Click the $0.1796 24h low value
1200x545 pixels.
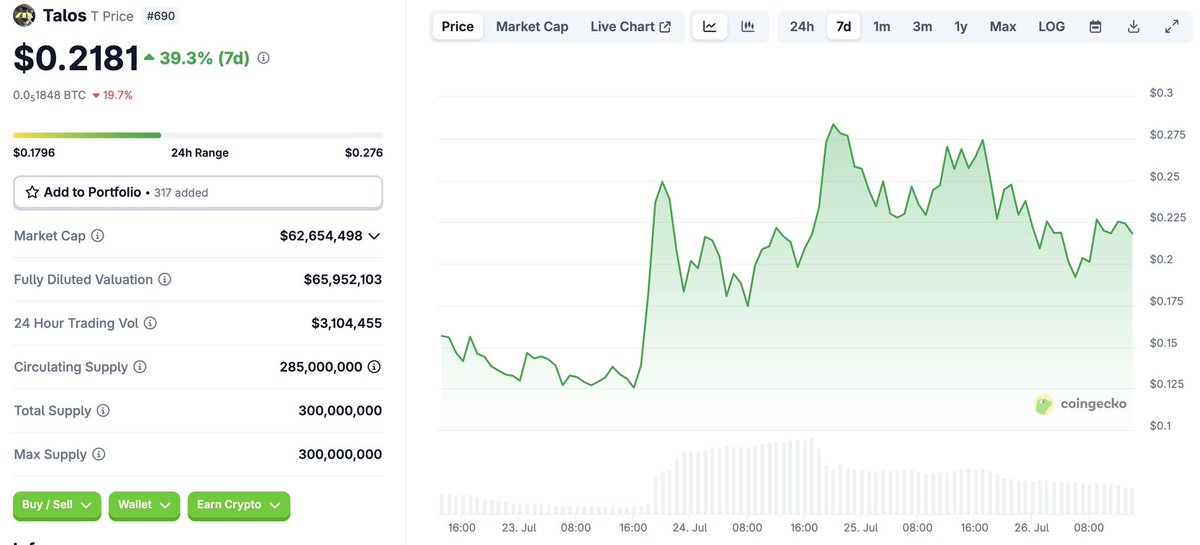(33, 153)
